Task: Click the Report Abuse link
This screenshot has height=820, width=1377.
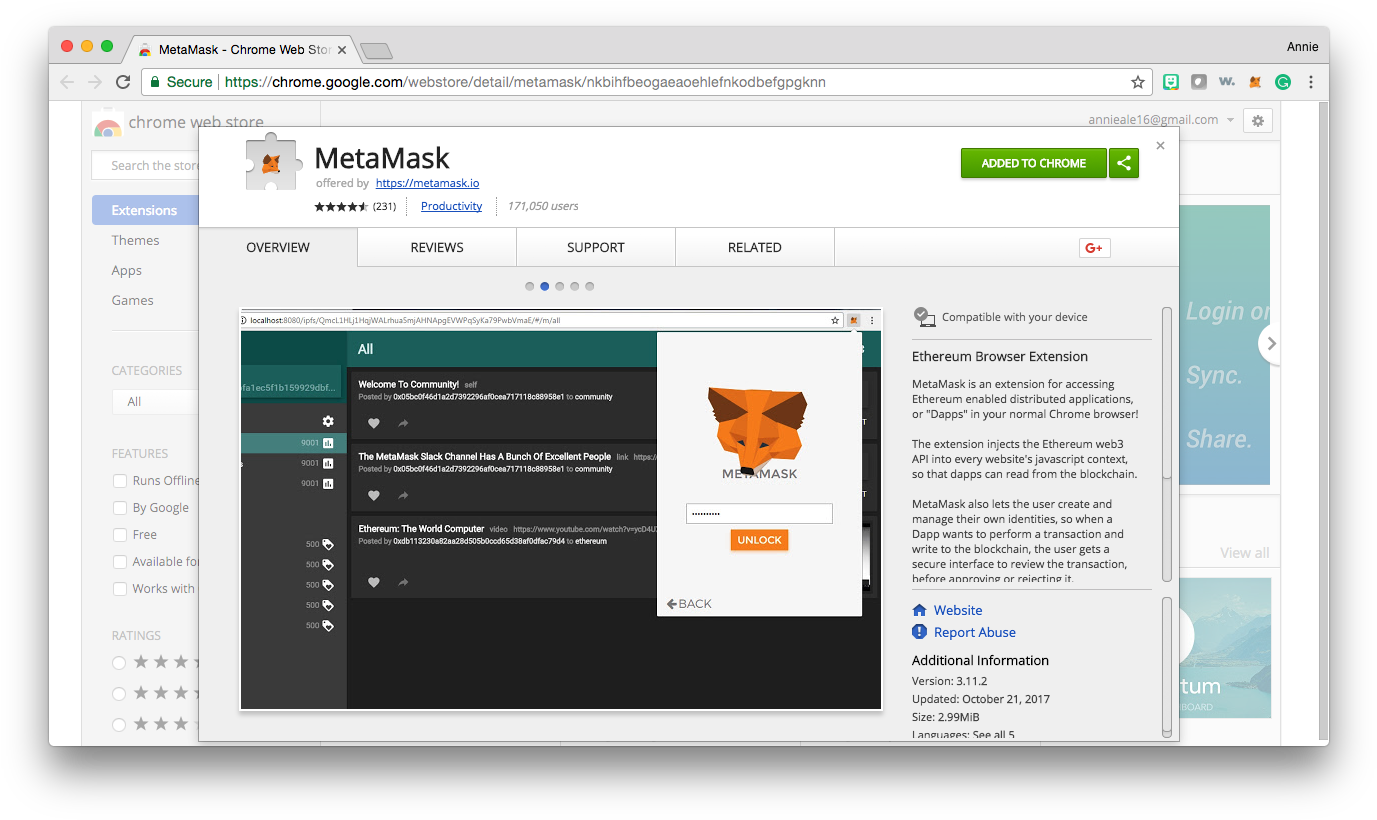Action: click(975, 632)
